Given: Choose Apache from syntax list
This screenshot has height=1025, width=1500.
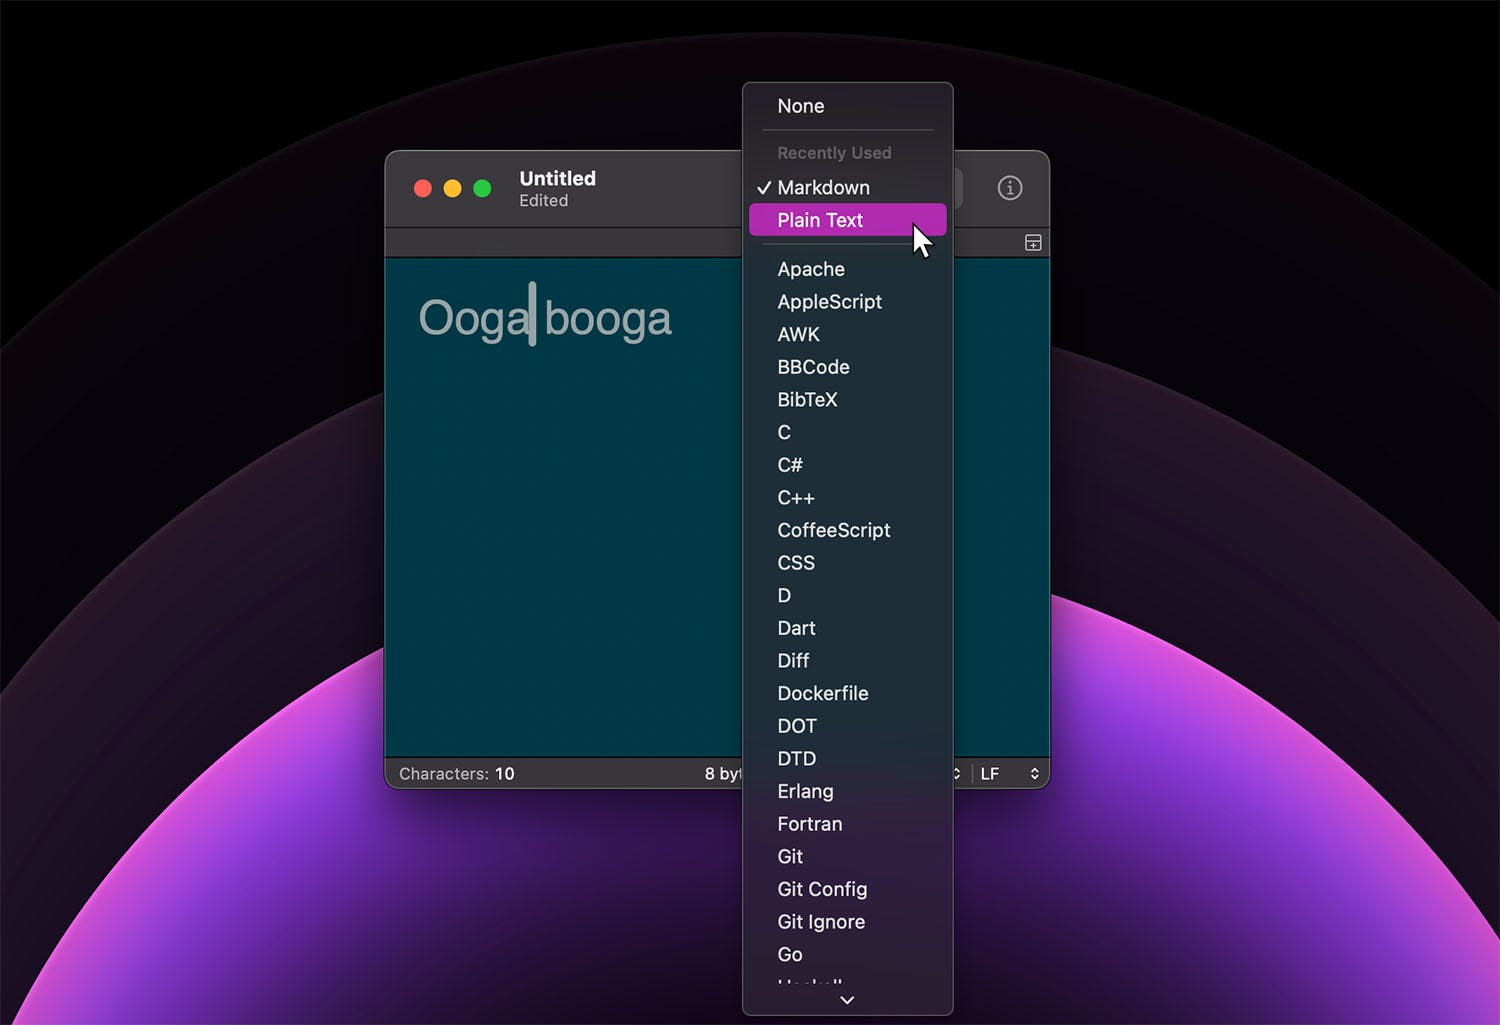Looking at the screenshot, I should (847, 269).
